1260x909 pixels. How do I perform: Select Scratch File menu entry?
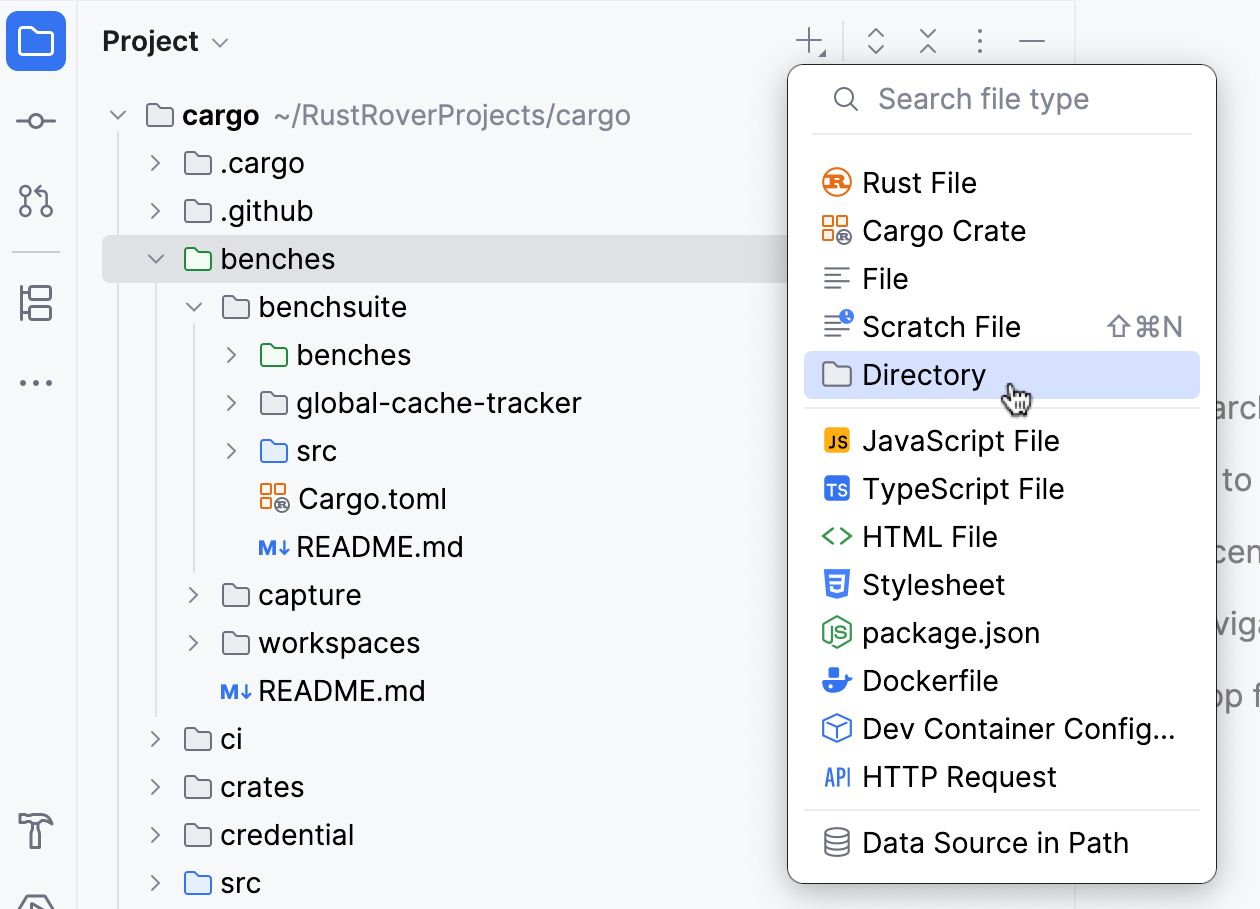click(x=940, y=326)
